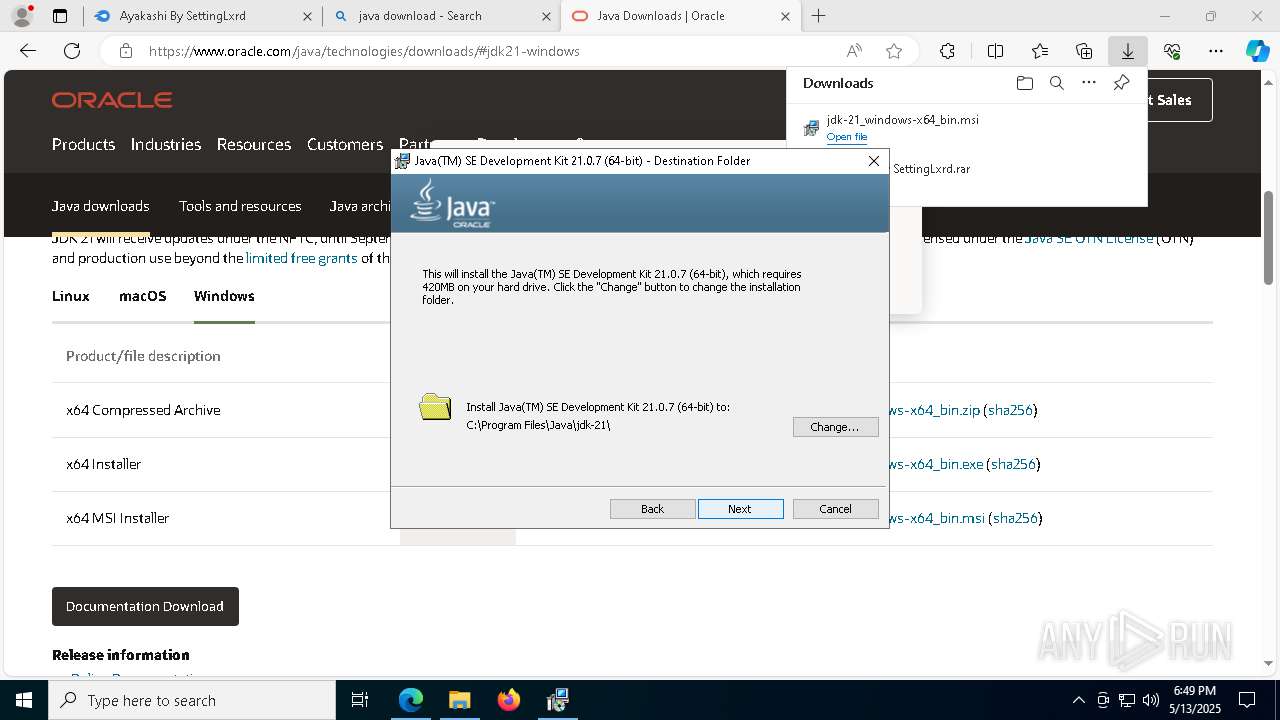Viewport: 1280px width, 720px height.
Task: Close the Java SE installer dialog
Action: pos(873,161)
